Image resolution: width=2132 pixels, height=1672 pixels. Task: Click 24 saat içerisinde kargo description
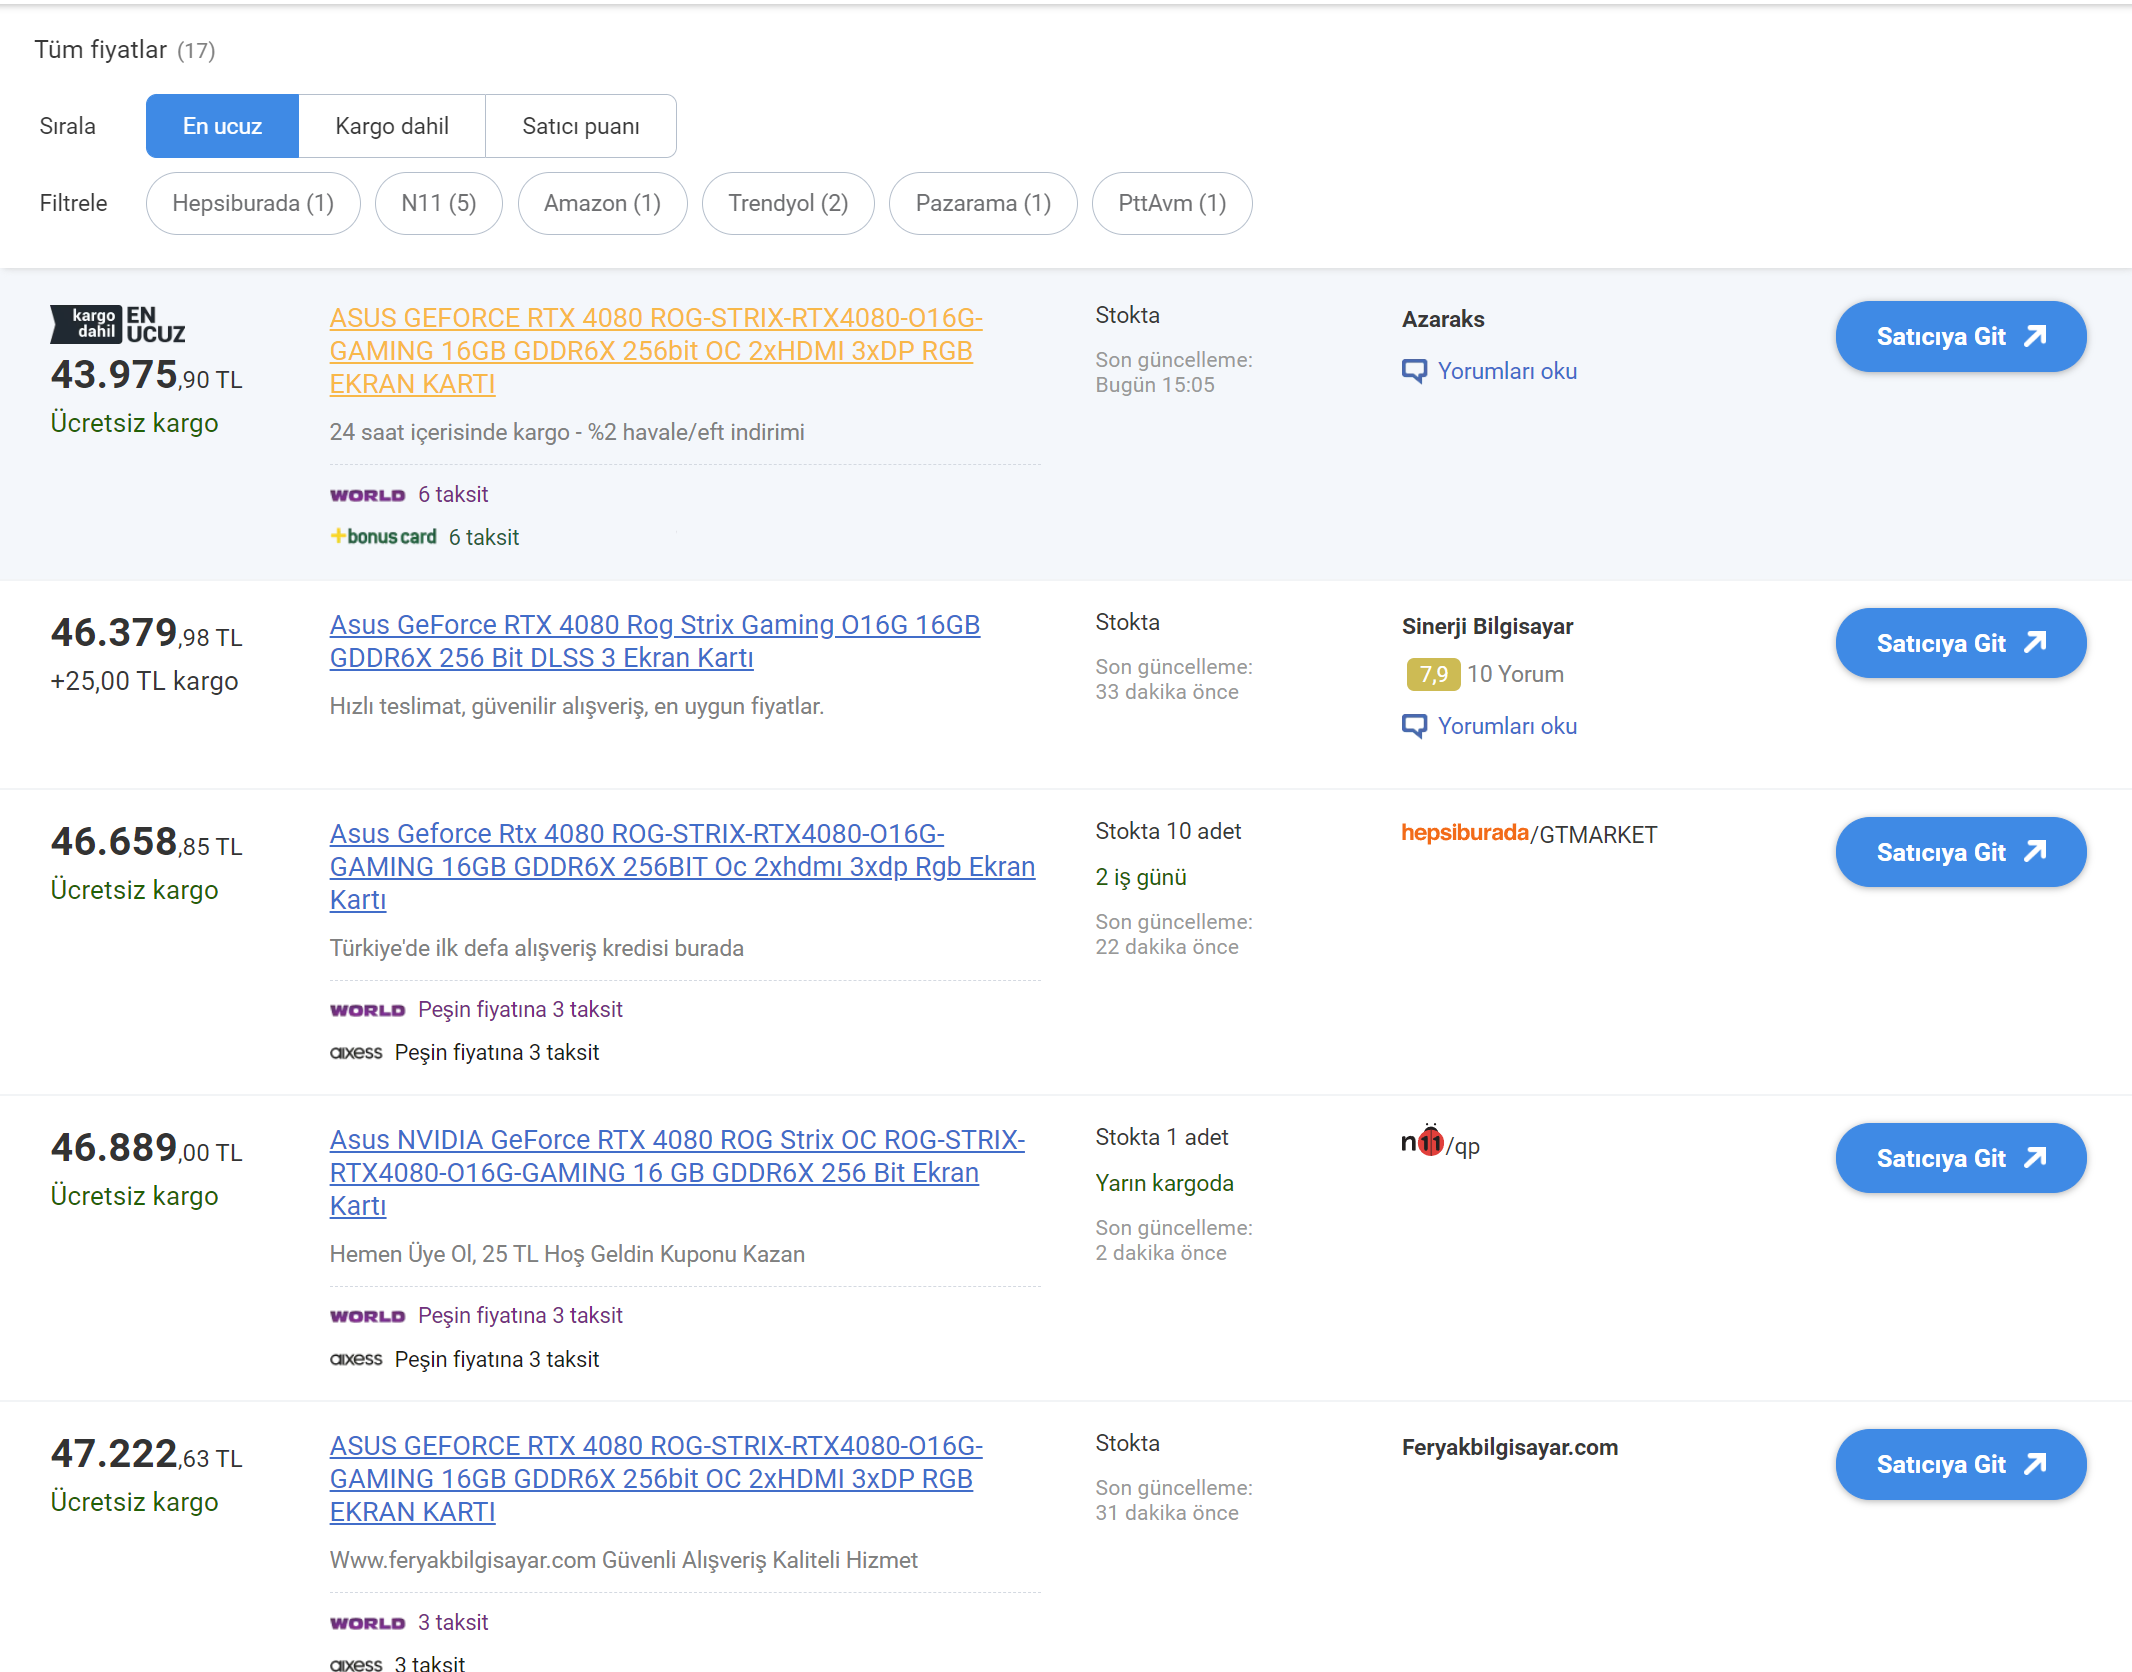click(567, 432)
